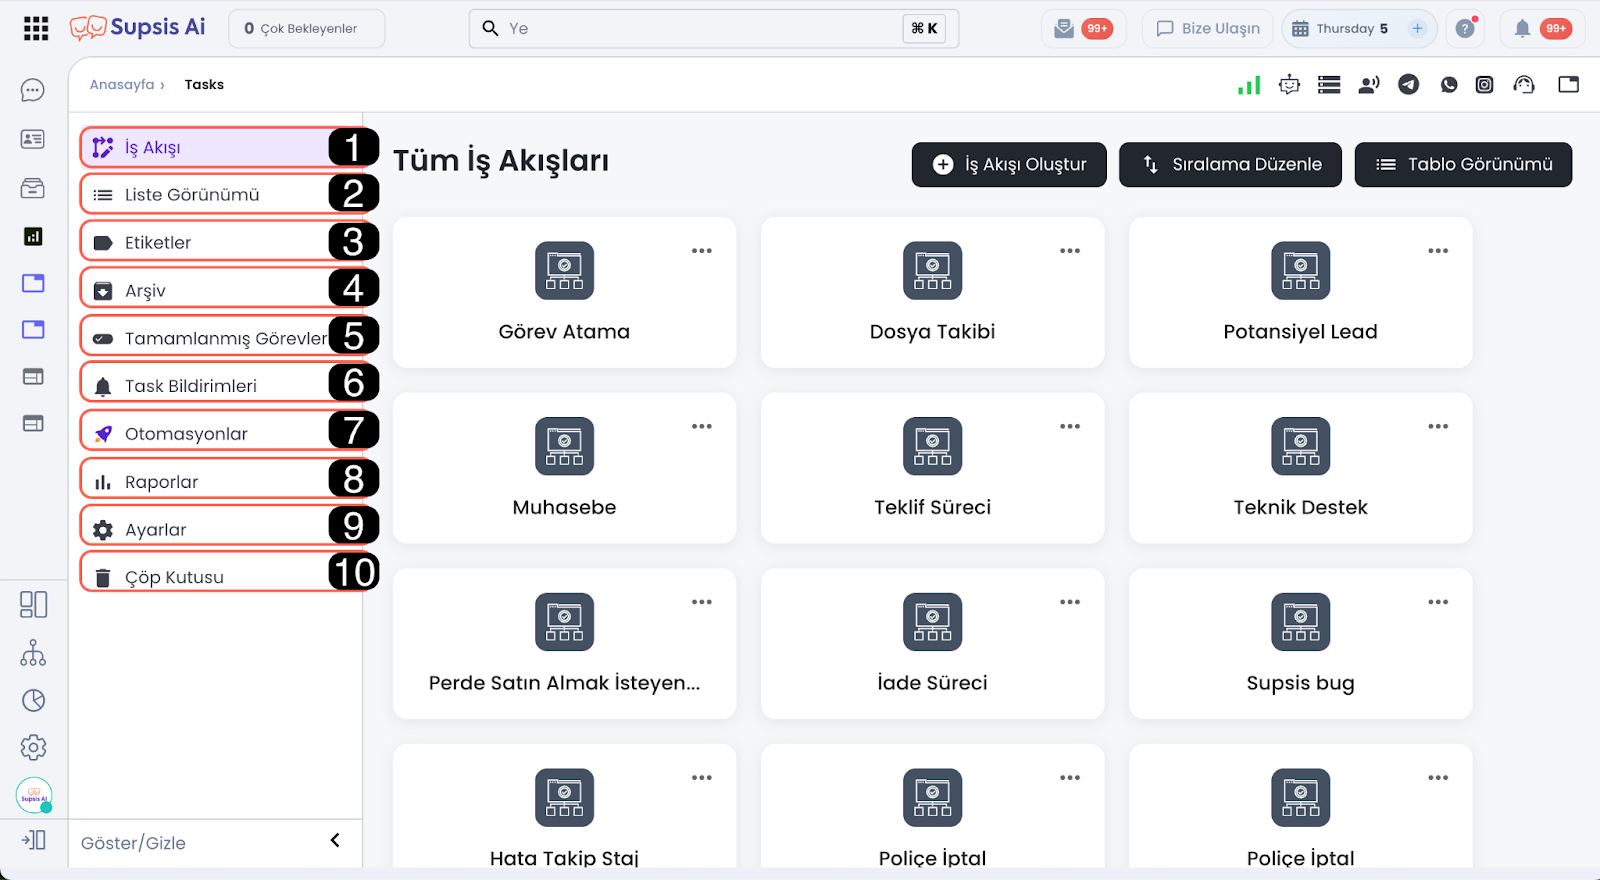Click the Instagram channel icon

coord(1485,85)
